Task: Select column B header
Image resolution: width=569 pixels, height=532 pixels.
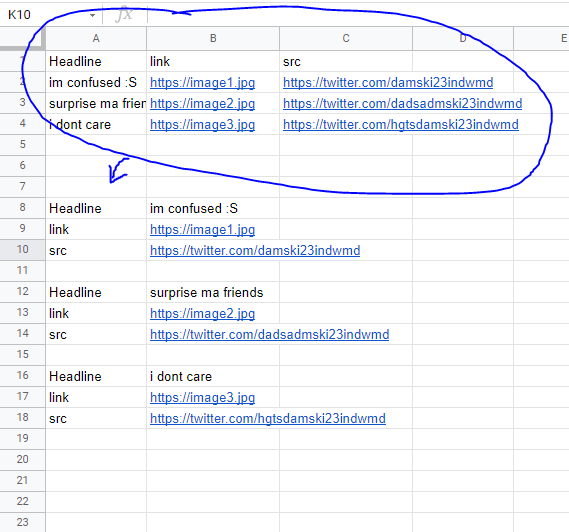Action: 213,38
